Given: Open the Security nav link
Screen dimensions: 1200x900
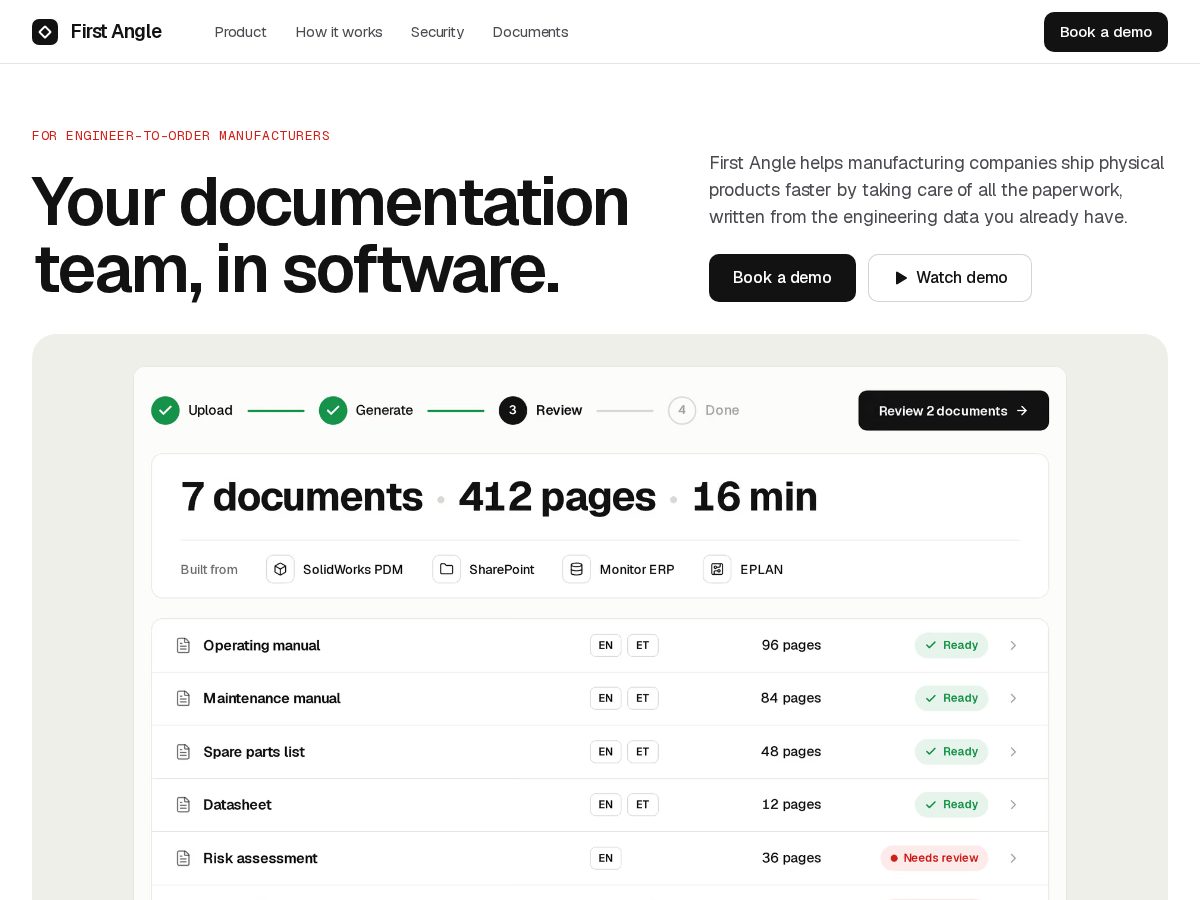Looking at the screenshot, I should 437,32.
